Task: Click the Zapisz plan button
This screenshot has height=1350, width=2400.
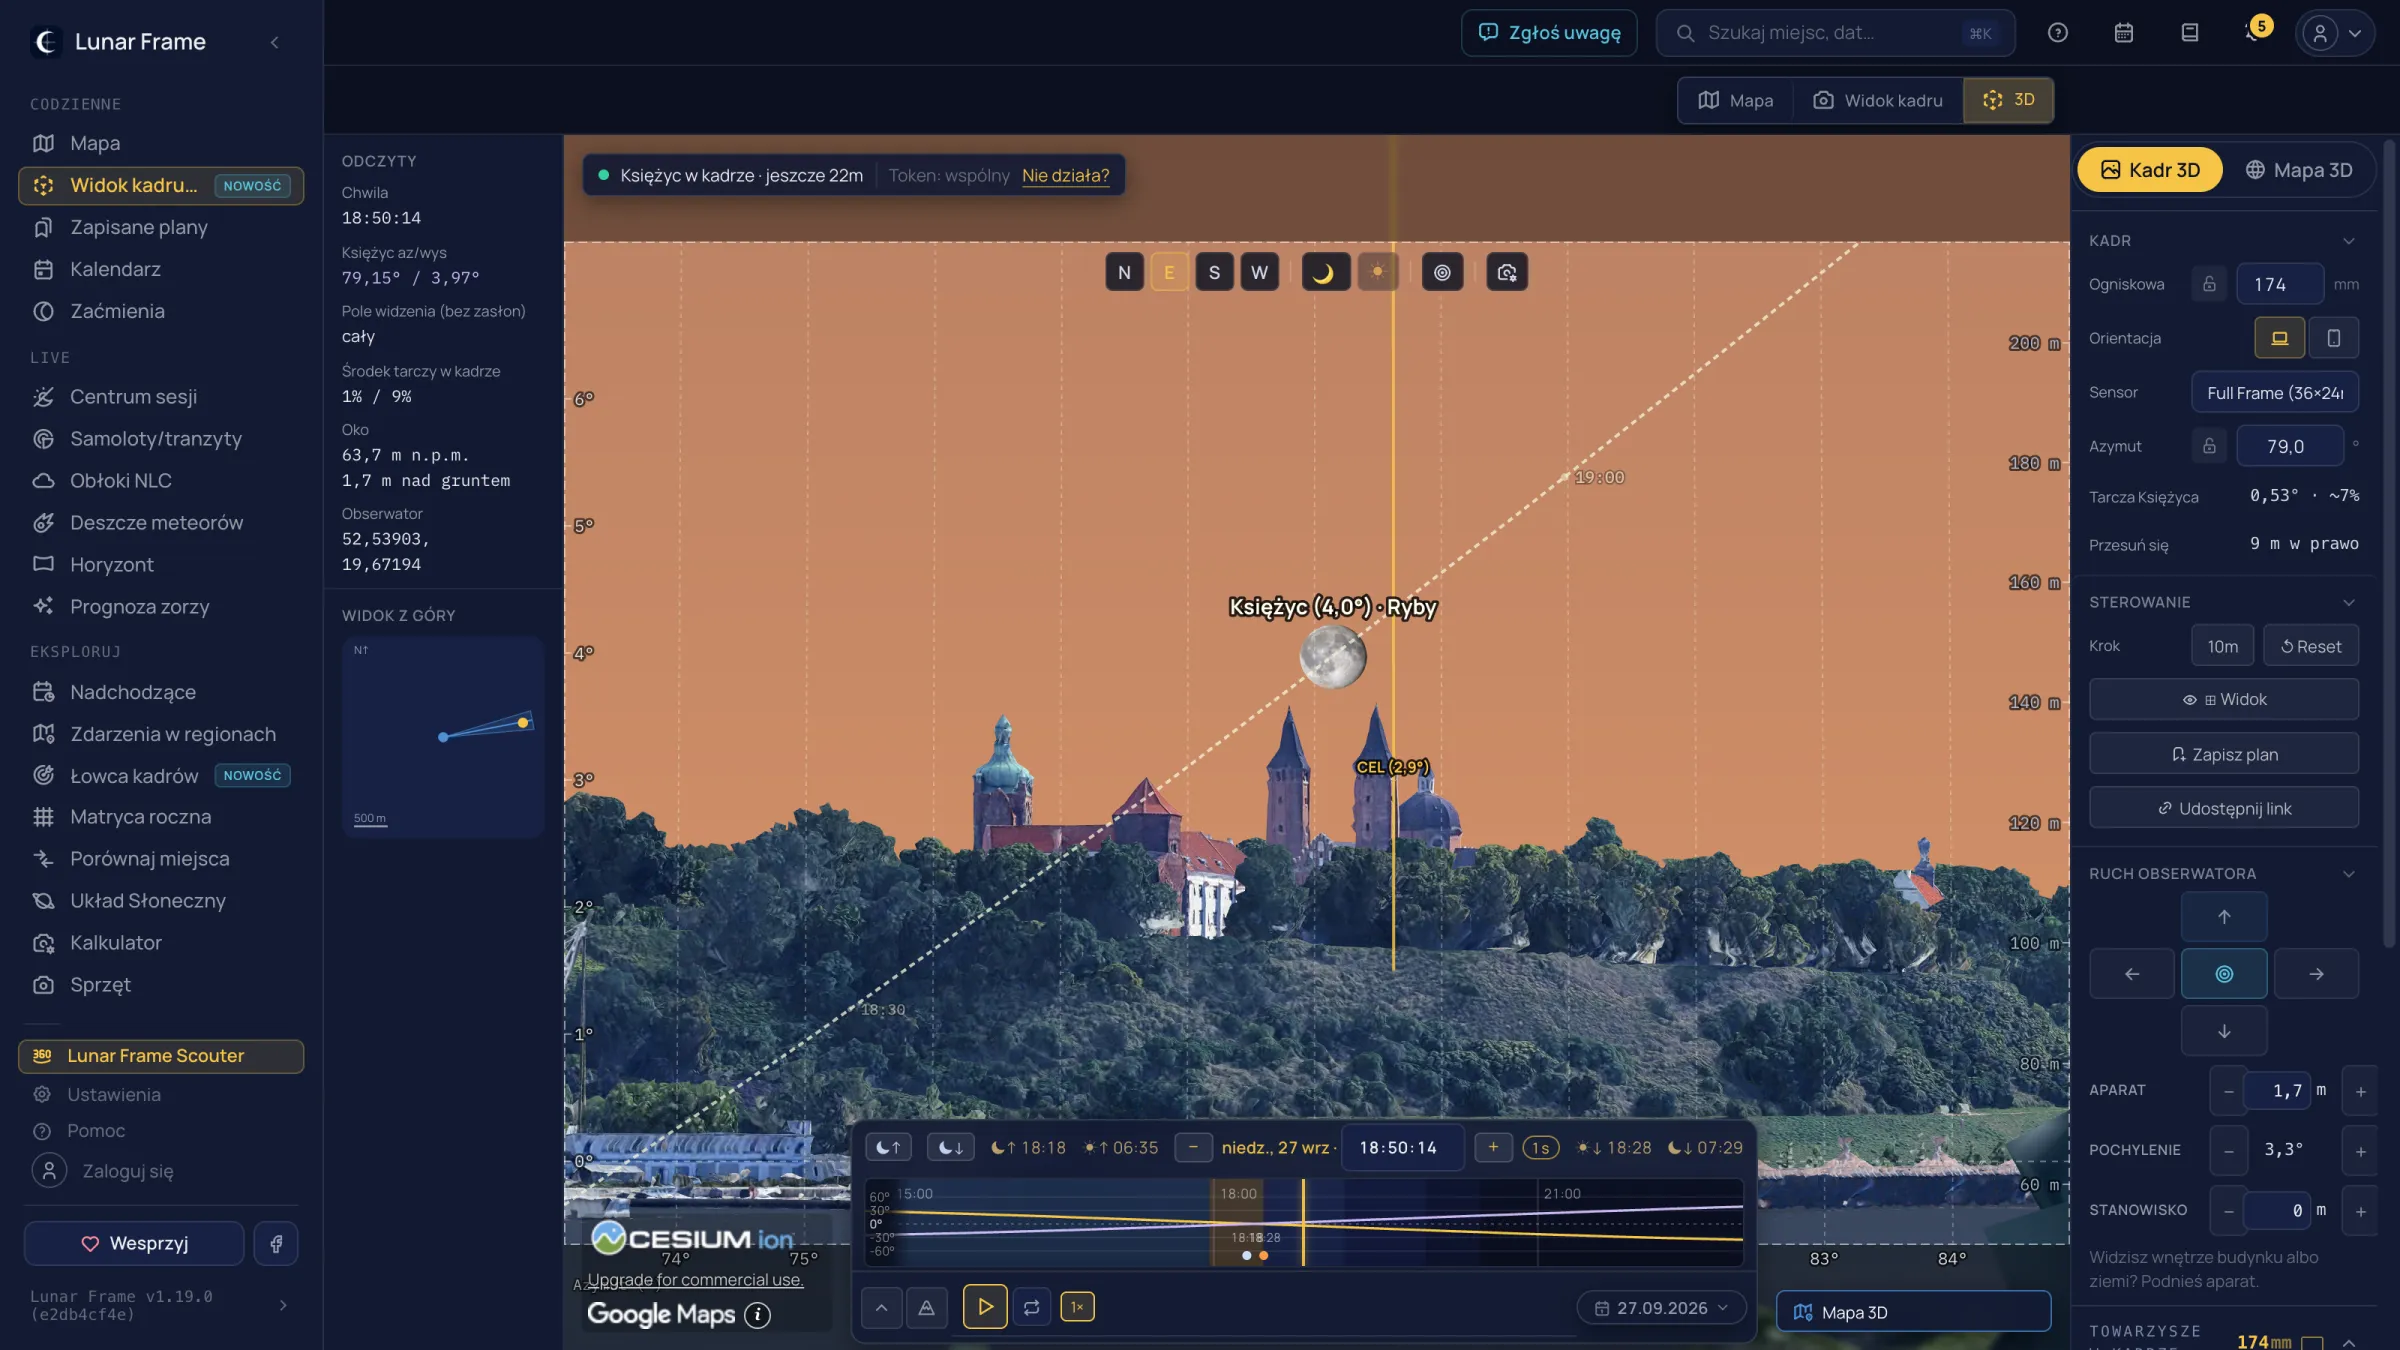Action: (x=2224, y=754)
